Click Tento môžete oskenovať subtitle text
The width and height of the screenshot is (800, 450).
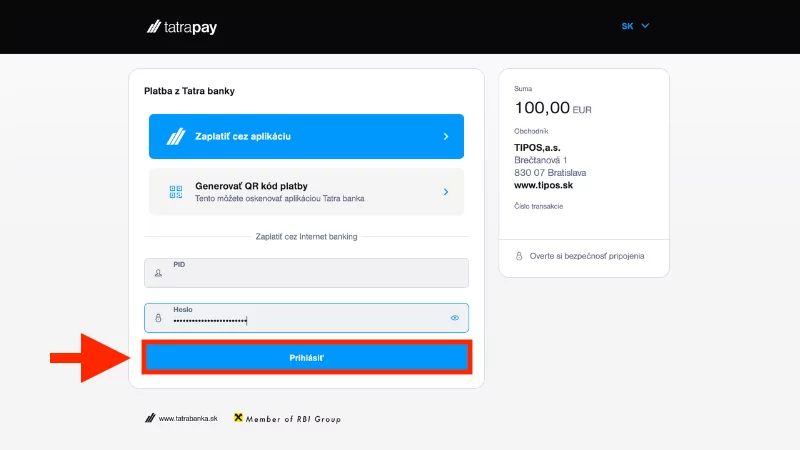coord(280,198)
